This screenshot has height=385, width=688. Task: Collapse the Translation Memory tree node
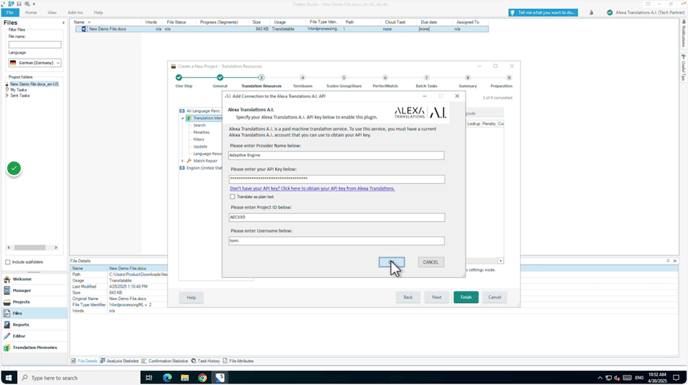[183, 118]
